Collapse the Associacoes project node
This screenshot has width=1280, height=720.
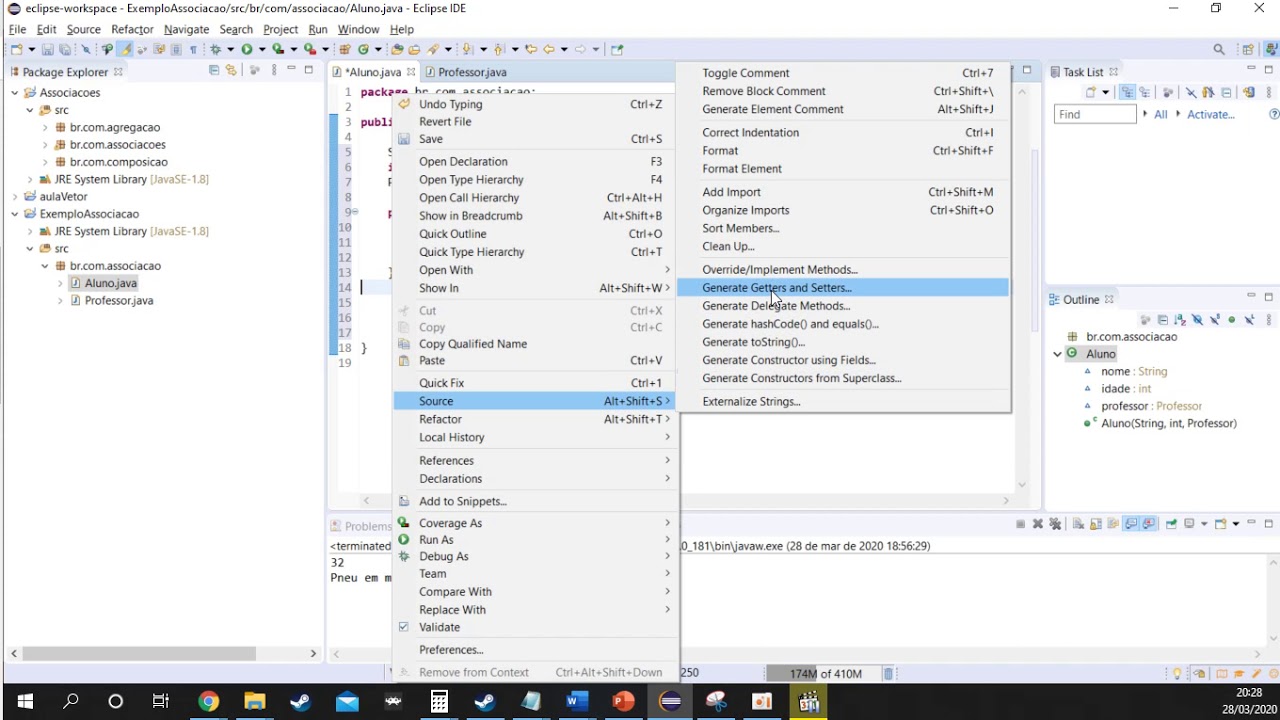tap(14, 93)
